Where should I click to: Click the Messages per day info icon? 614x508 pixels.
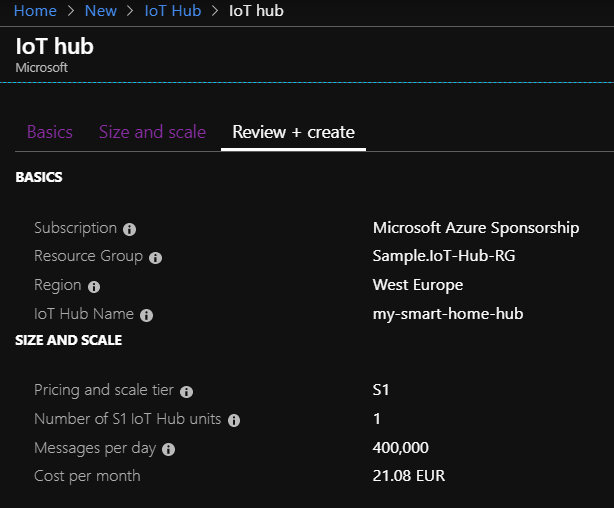(x=168, y=449)
